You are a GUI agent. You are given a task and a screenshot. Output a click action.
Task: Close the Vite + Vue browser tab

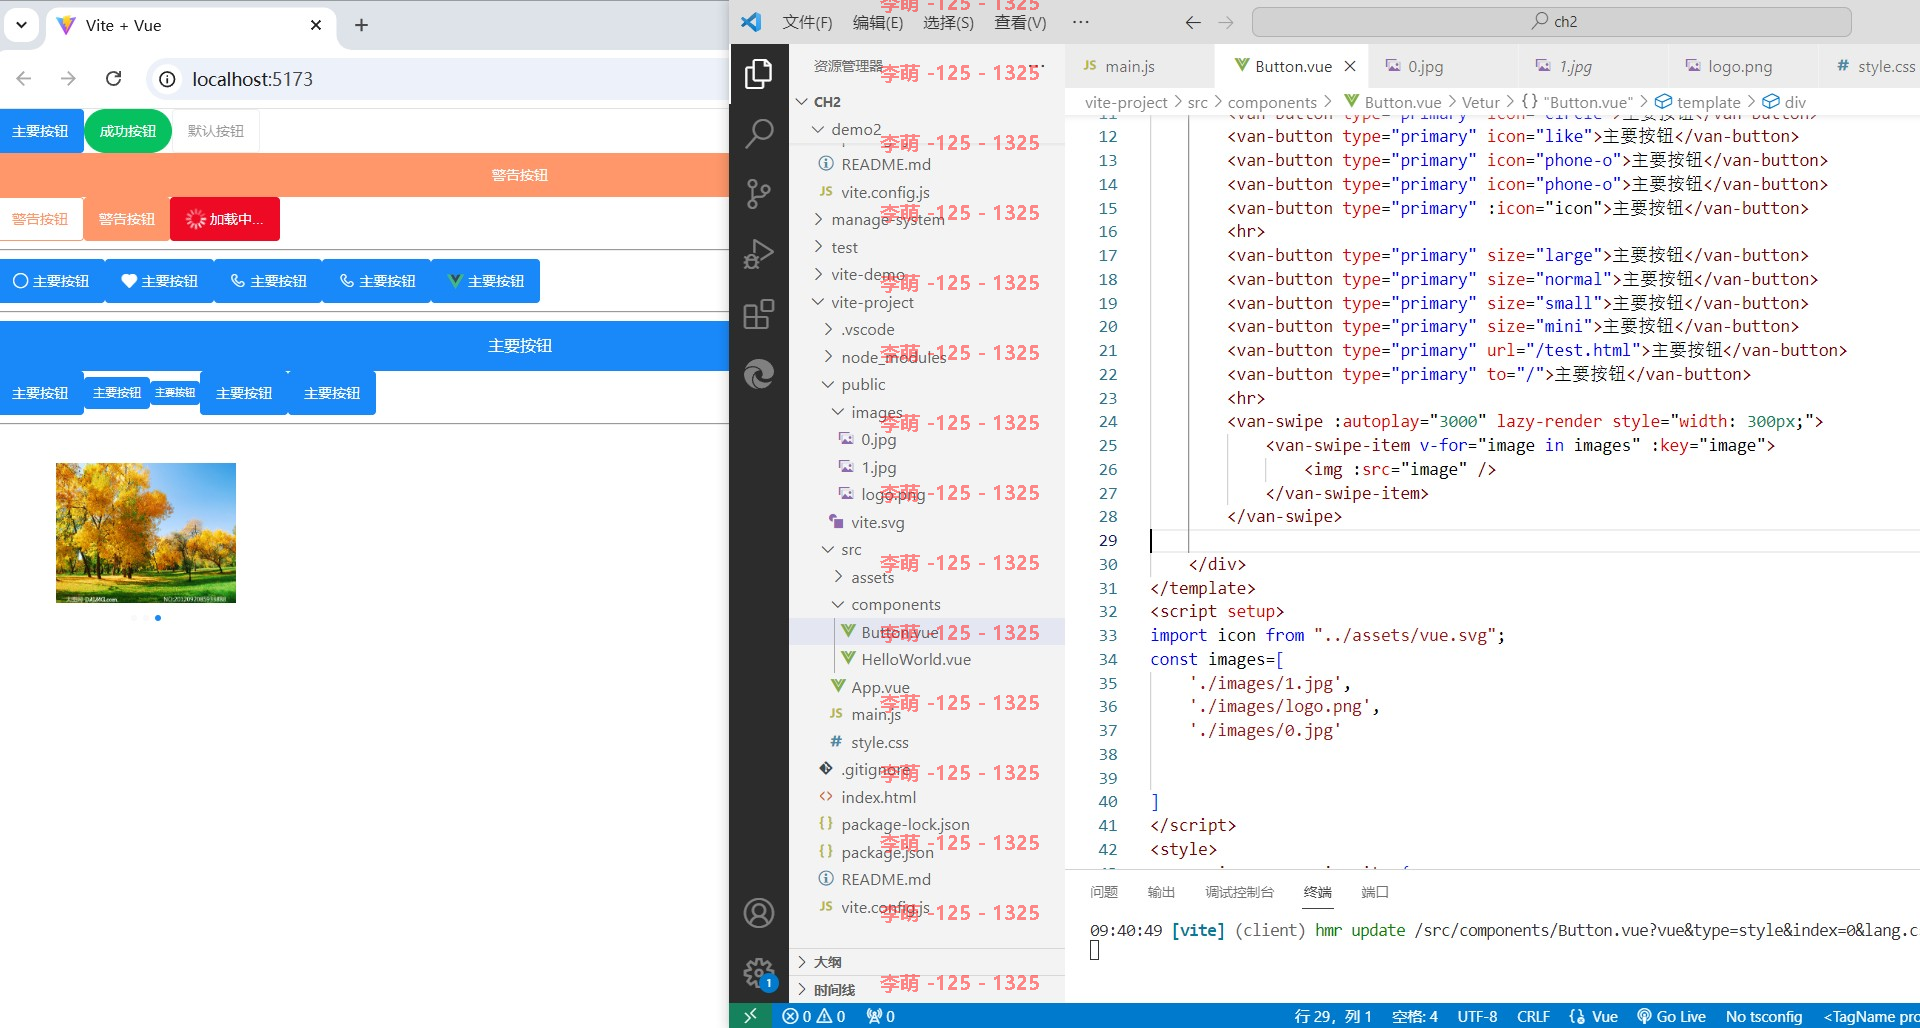[316, 25]
